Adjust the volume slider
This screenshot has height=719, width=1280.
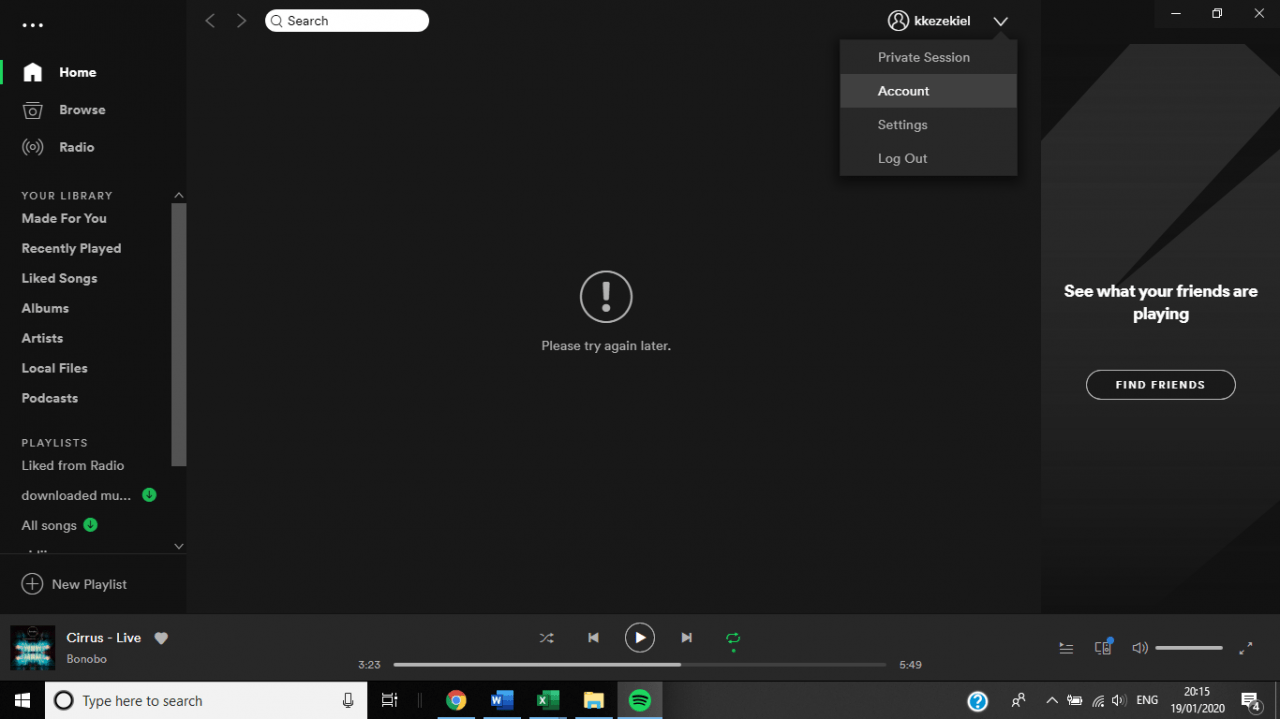1189,648
